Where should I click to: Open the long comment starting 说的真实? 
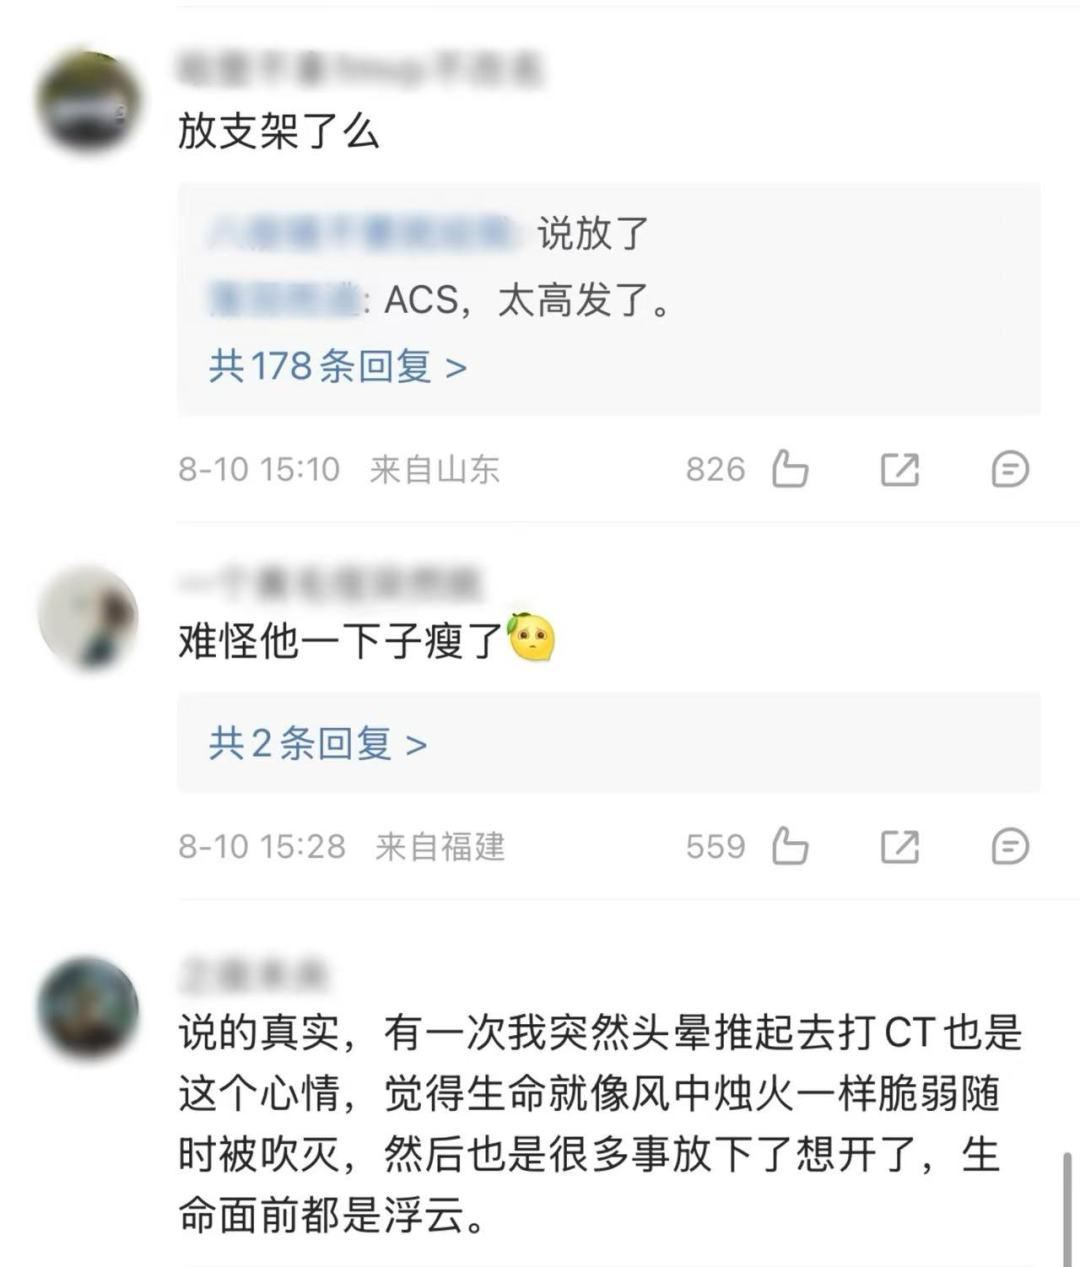(x=600, y=1124)
